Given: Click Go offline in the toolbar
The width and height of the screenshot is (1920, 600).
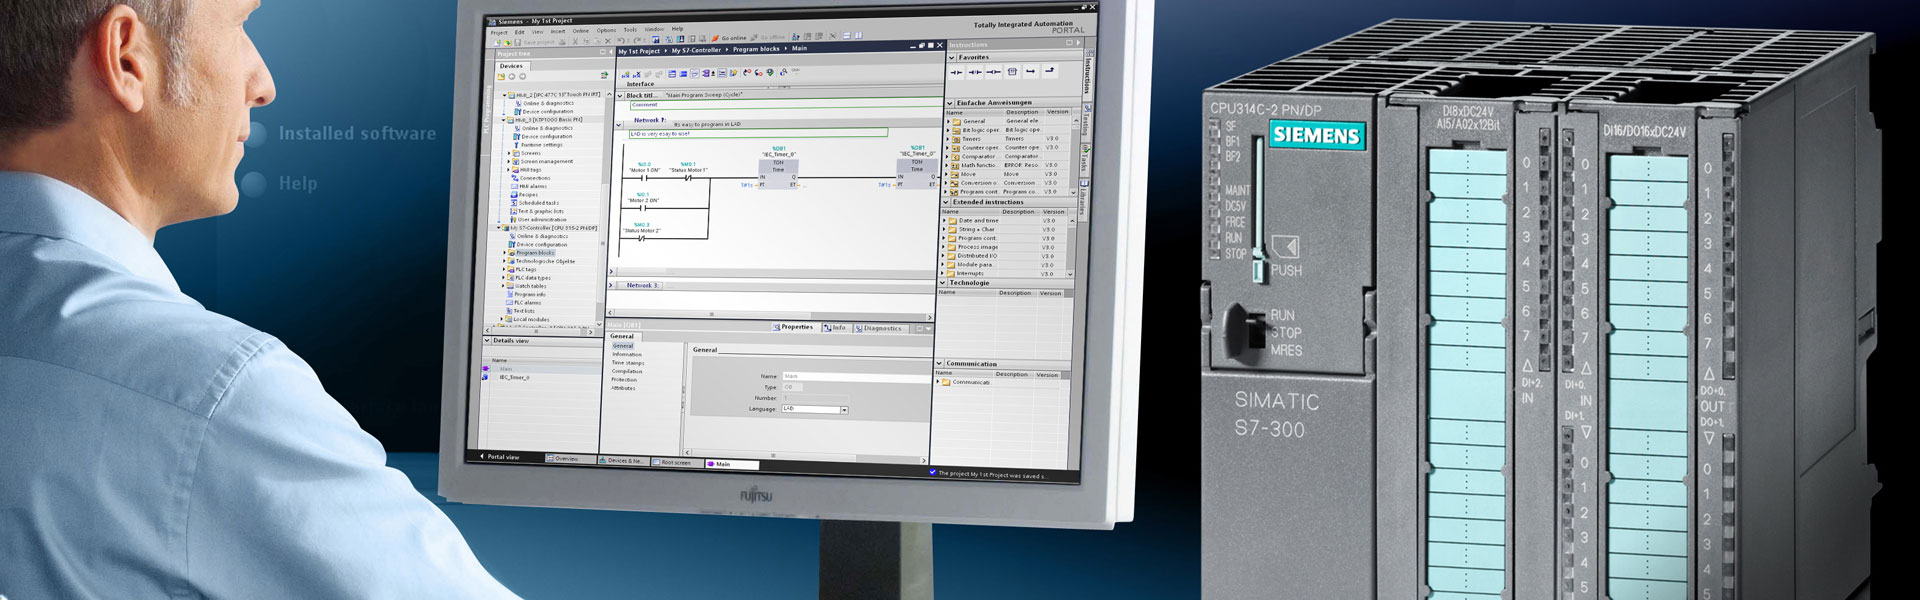Looking at the screenshot, I should point(767,37).
